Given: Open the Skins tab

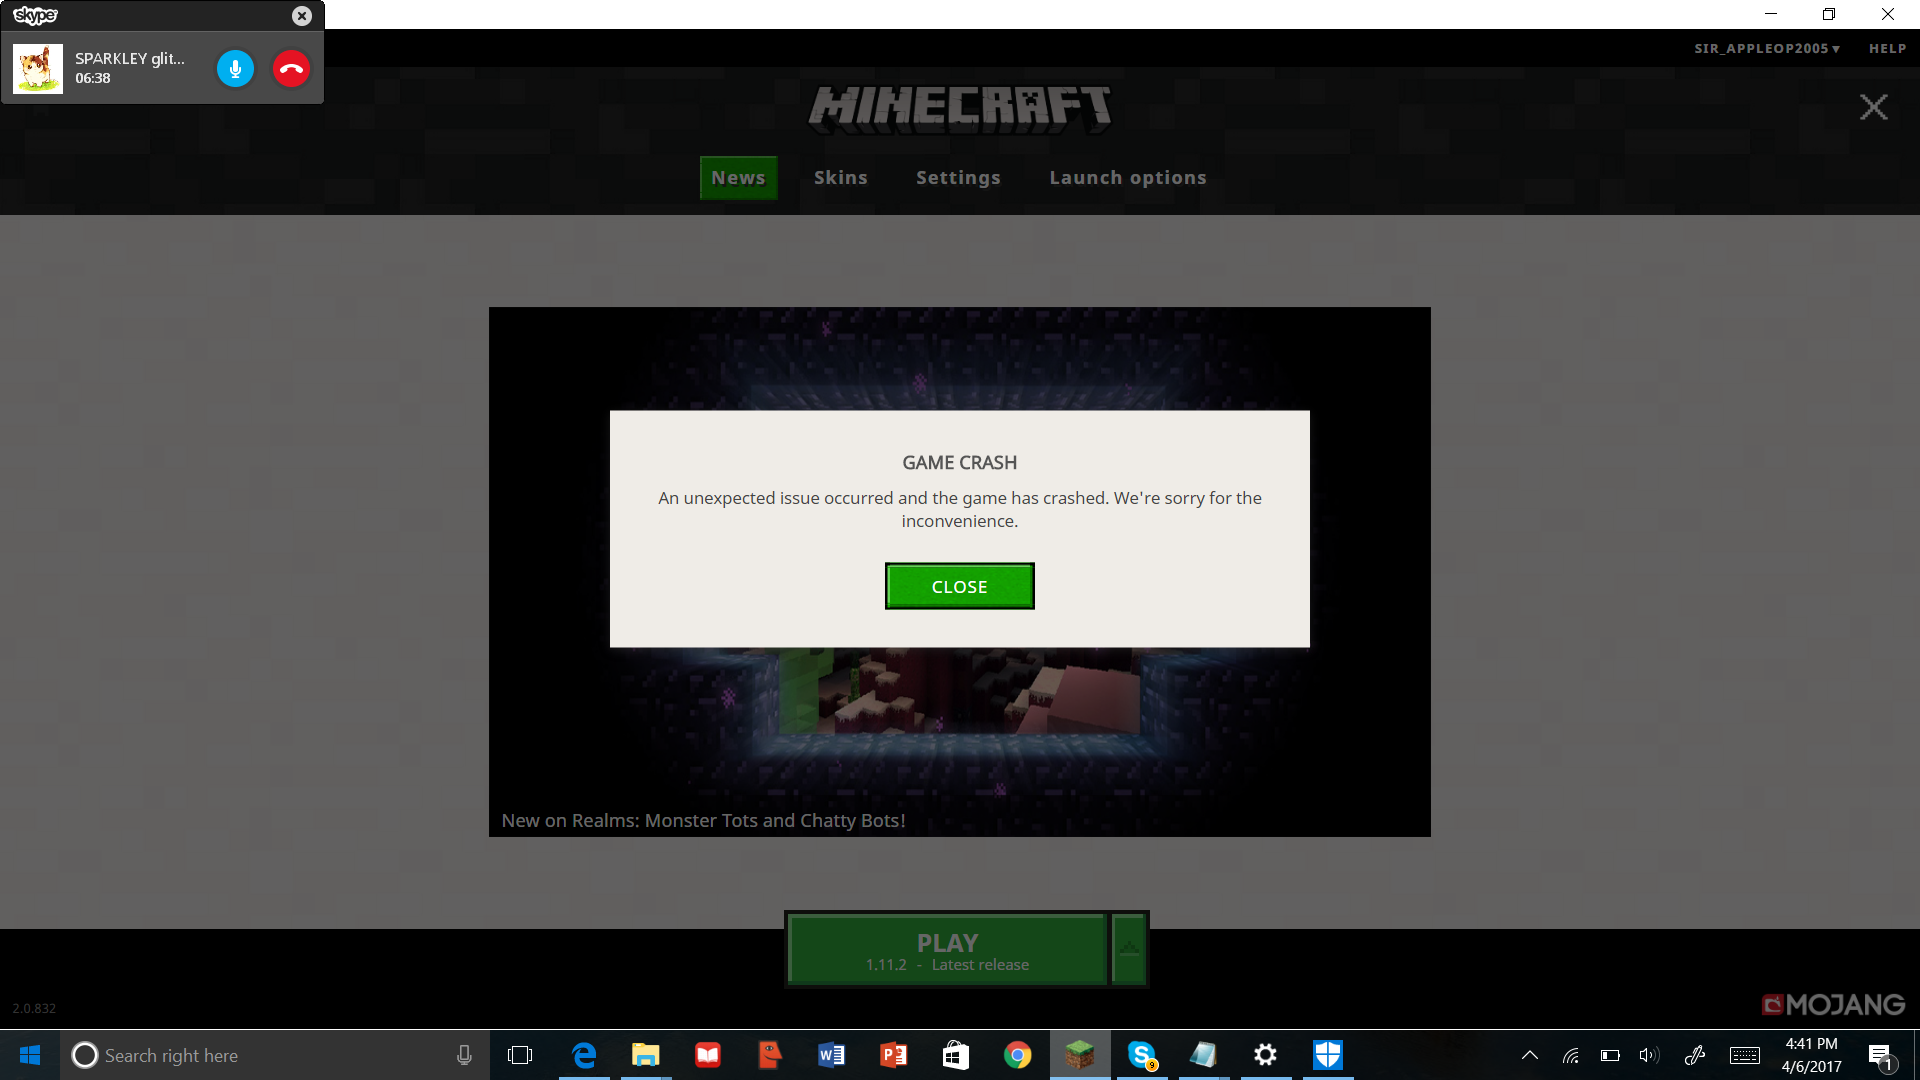Looking at the screenshot, I should 840,178.
